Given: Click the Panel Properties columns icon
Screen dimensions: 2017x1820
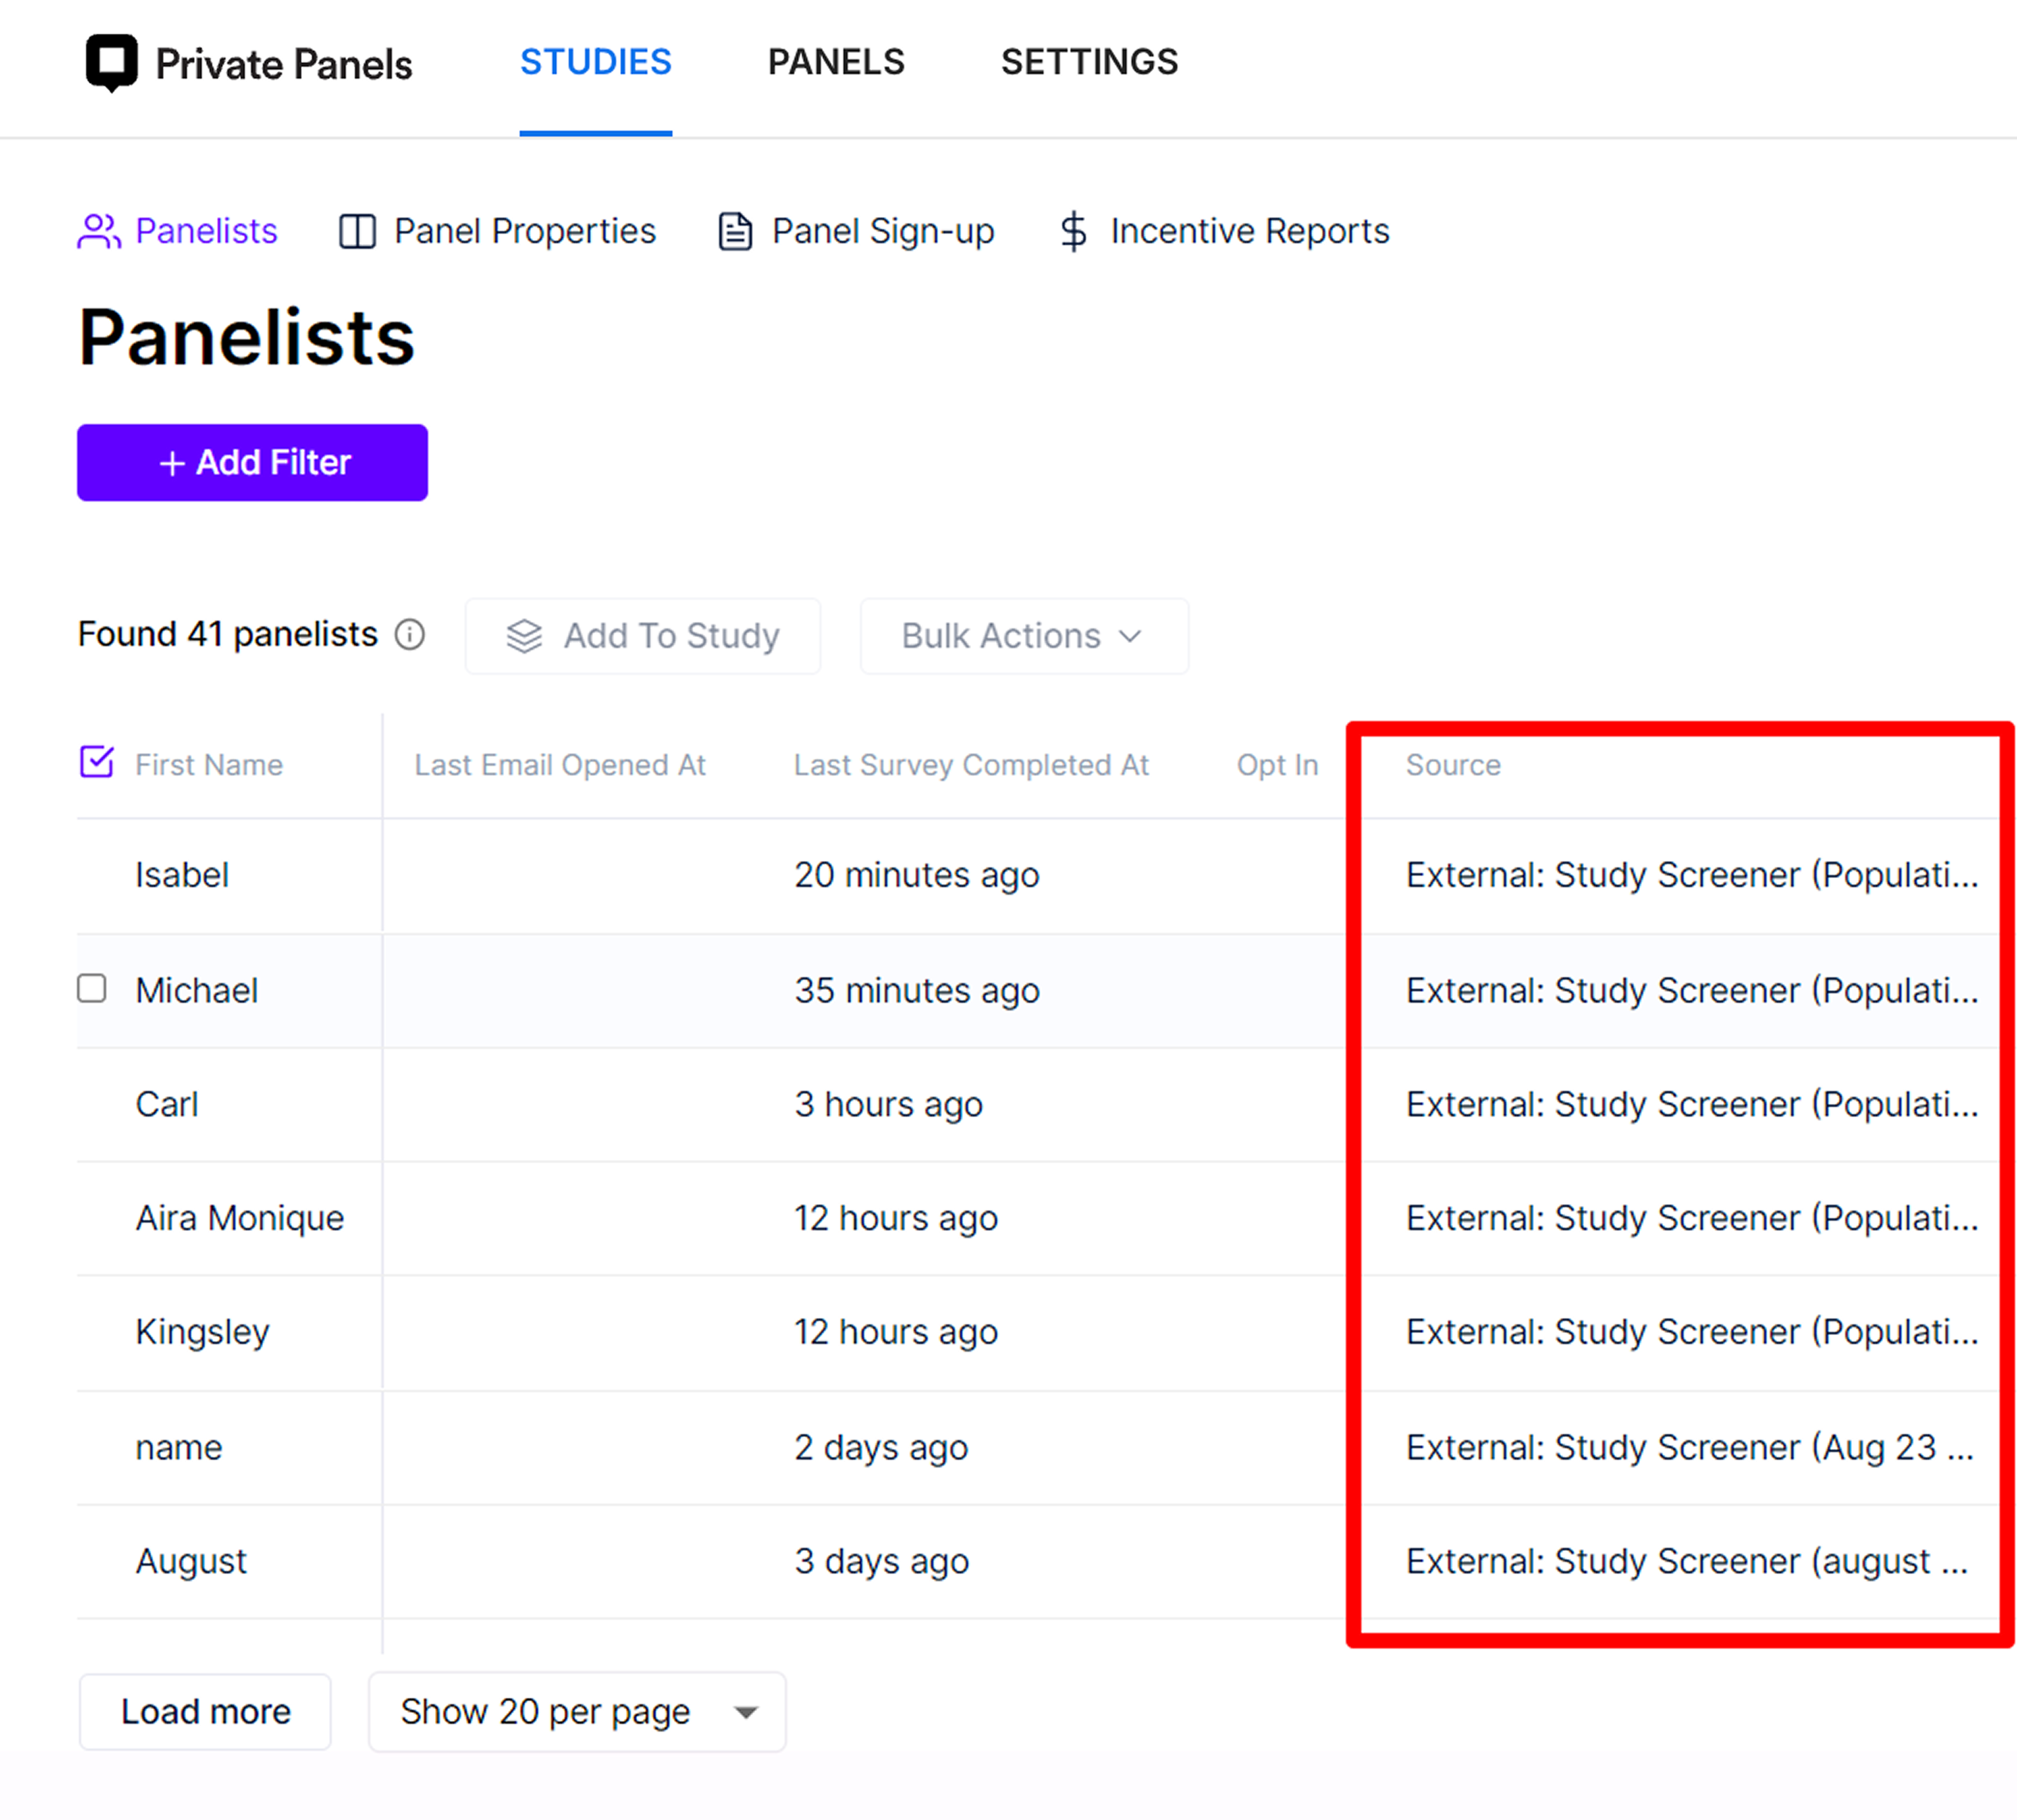Looking at the screenshot, I should [357, 232].
